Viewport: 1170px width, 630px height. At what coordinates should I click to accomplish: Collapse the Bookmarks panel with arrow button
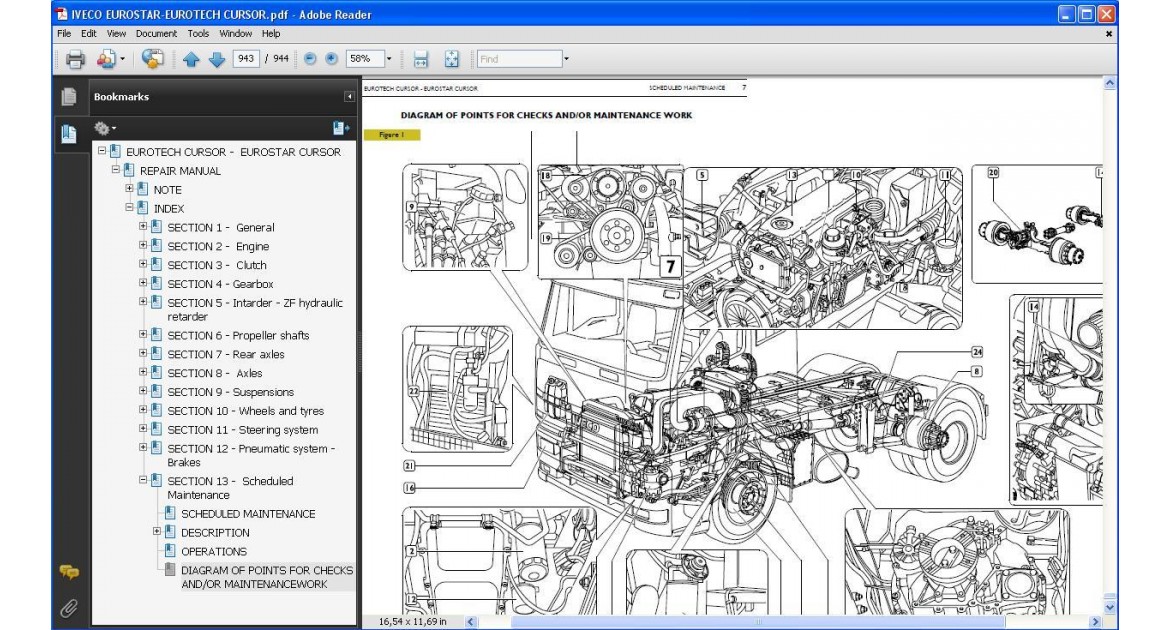pyautogui.click(x=348, y=96)
